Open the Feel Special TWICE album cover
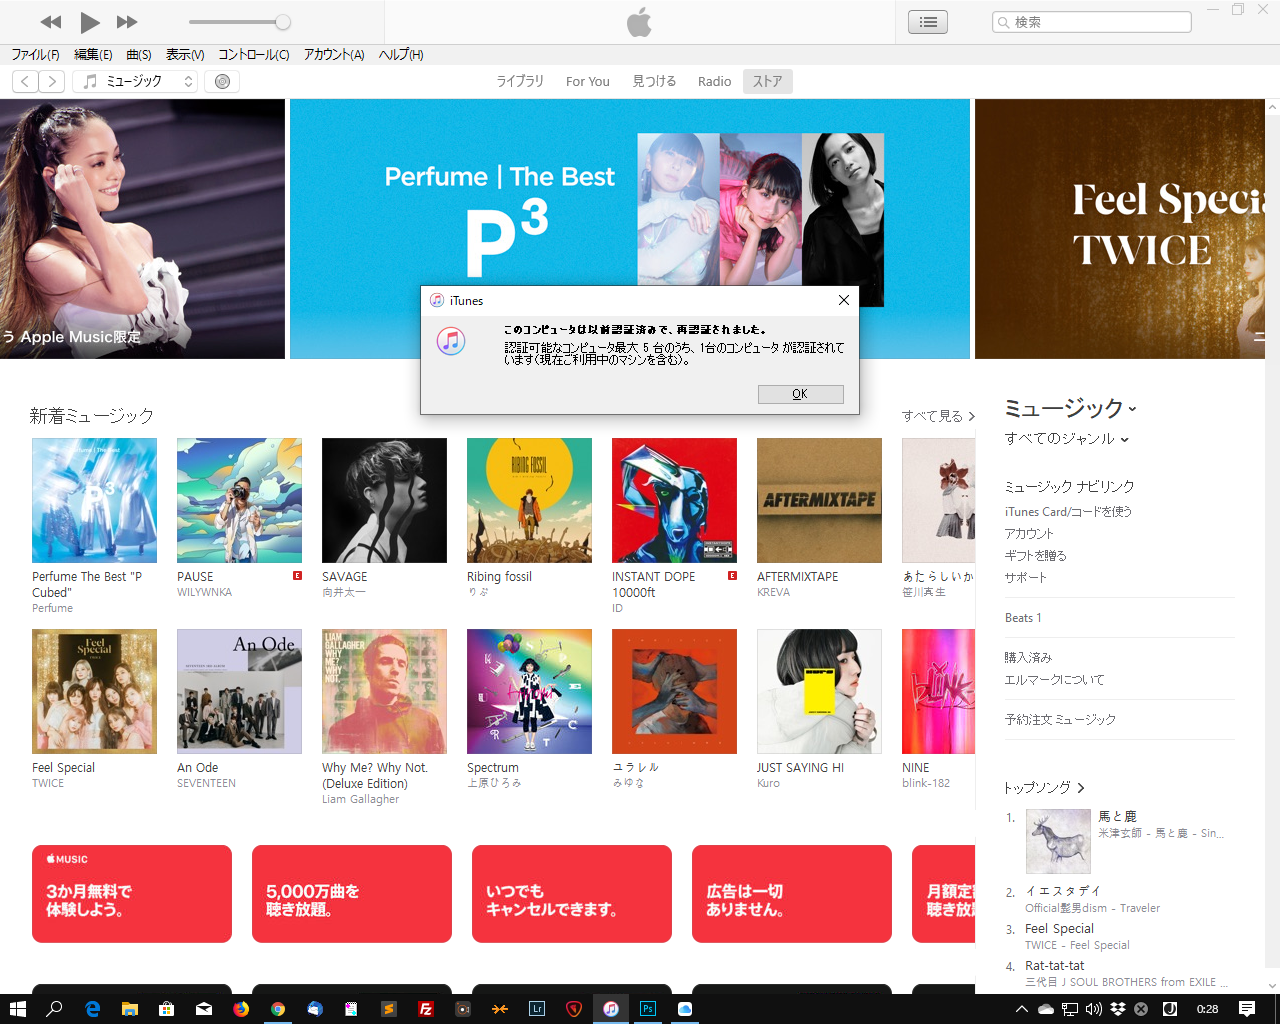Image resolution: width=1280 pixels, height=1024 pixels. [x=94, y=691]
